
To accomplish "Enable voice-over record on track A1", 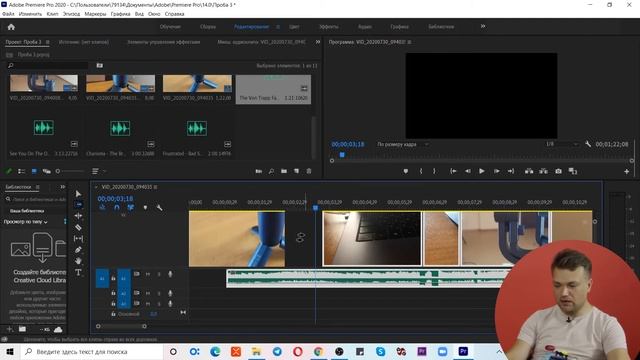I will 170,274.
